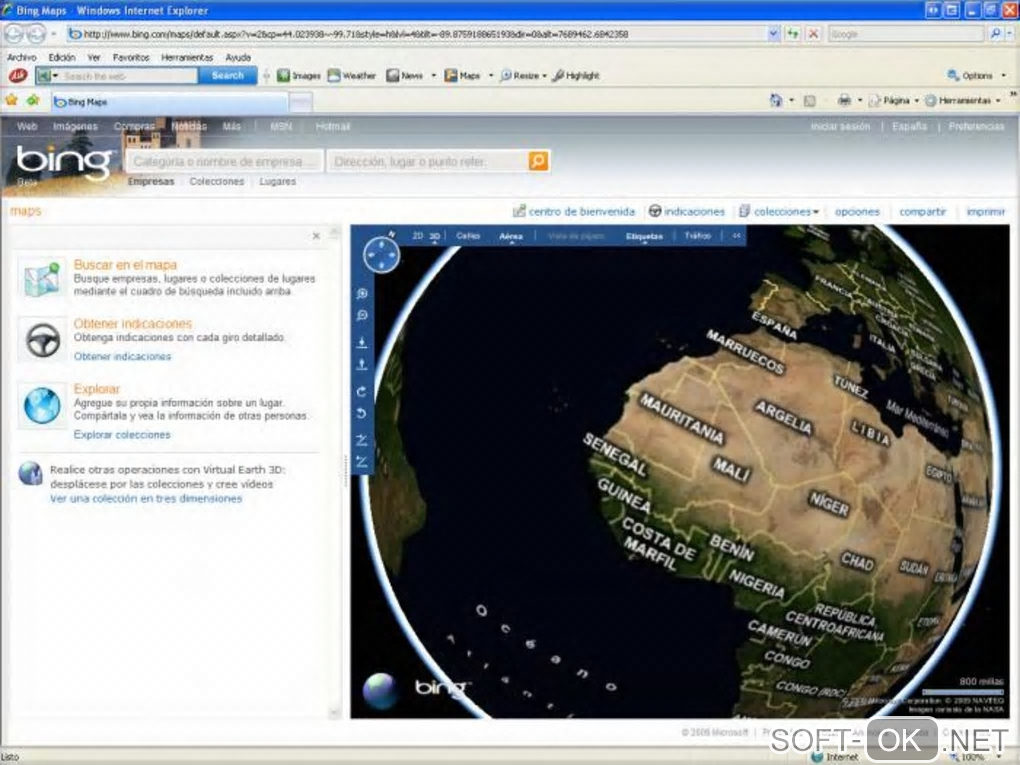Click the lower altitude down-arrow icon
The width and height of the screenshot is (1020, 765).
point(362,342)
